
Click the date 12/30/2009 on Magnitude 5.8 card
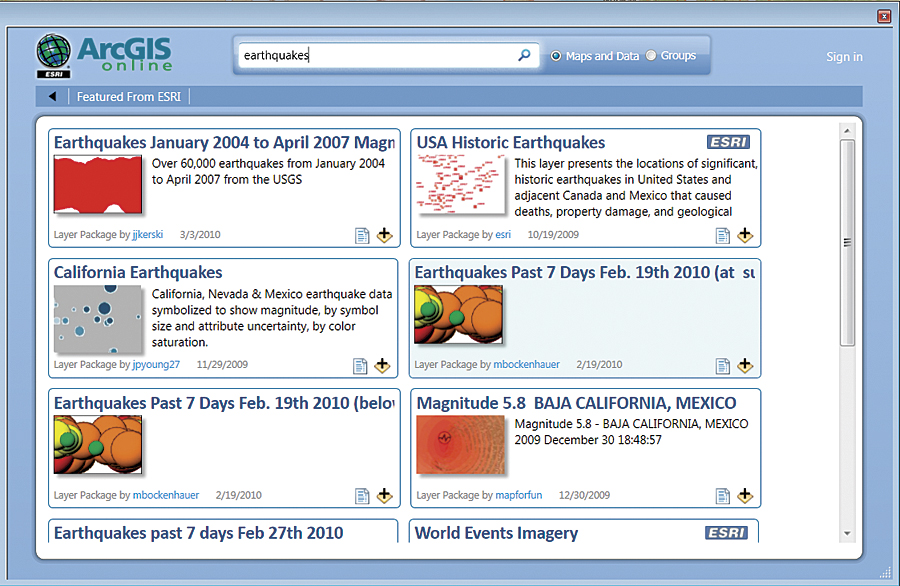point(584,495)
